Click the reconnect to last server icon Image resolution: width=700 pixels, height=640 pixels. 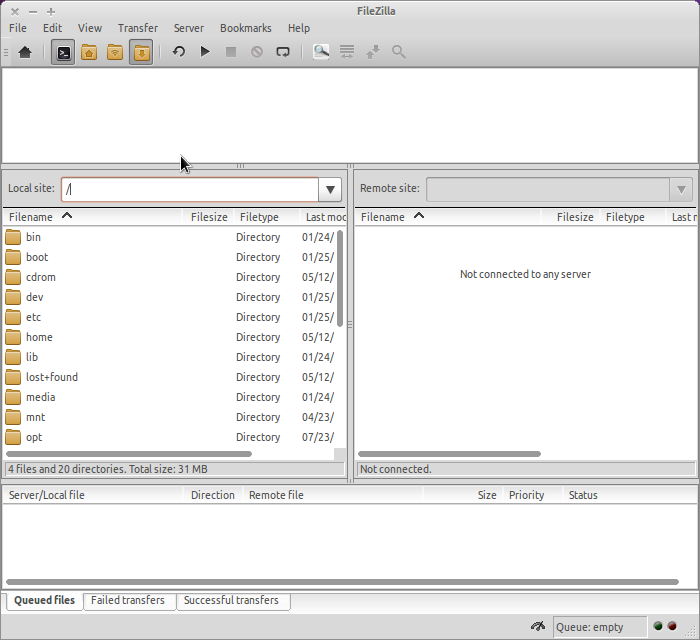click(x=283, y=52)
